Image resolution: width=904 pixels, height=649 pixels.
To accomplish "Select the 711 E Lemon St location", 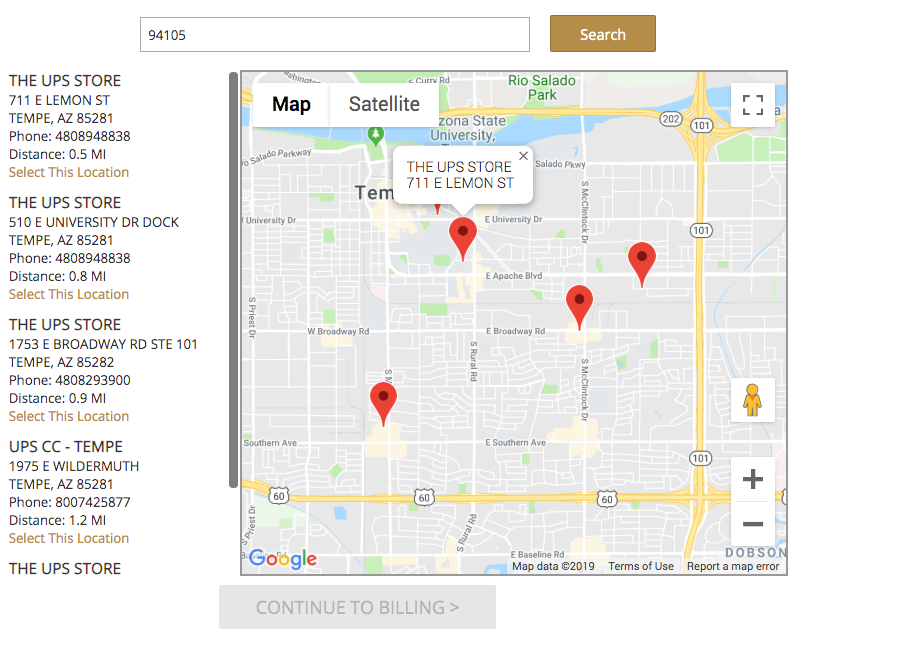I will pos(69,172).
